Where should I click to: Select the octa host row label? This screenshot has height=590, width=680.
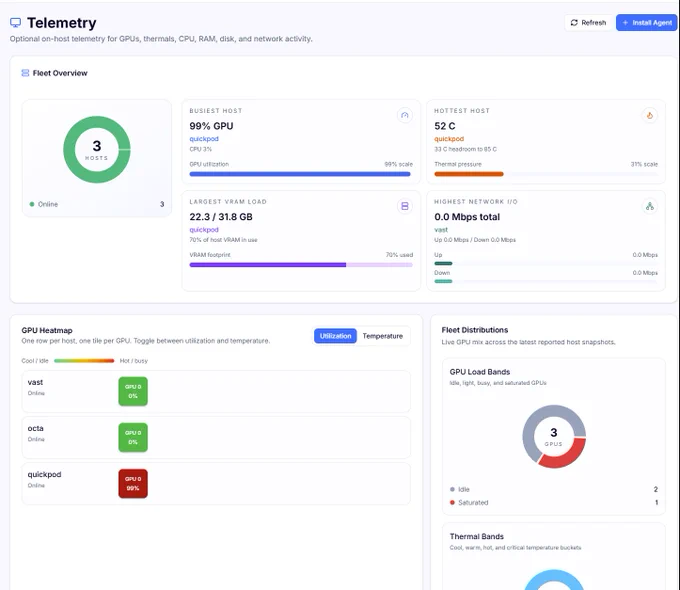36,428
